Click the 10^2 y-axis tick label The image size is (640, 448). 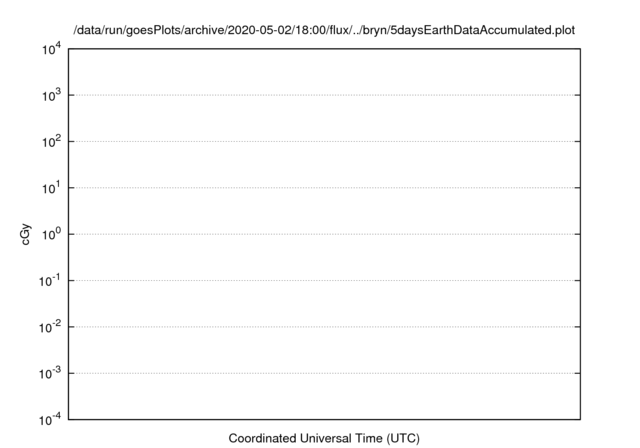click(51, 142)
